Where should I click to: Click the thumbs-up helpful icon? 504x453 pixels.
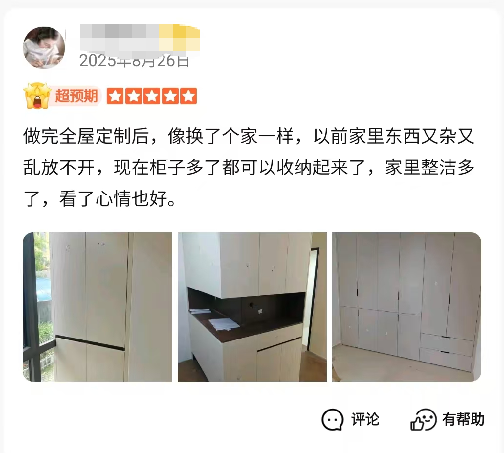(x=423, y=420)
